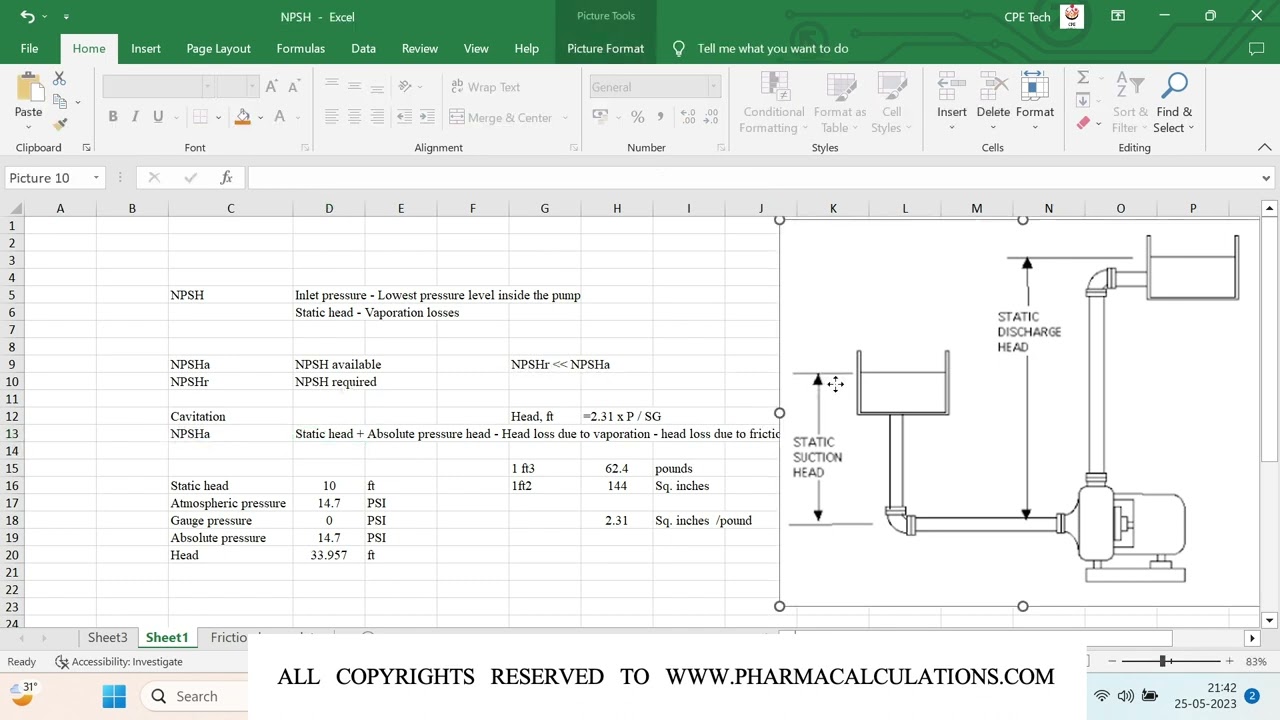
Task: Toggle Wrap Text
Action: coord(485,87)
